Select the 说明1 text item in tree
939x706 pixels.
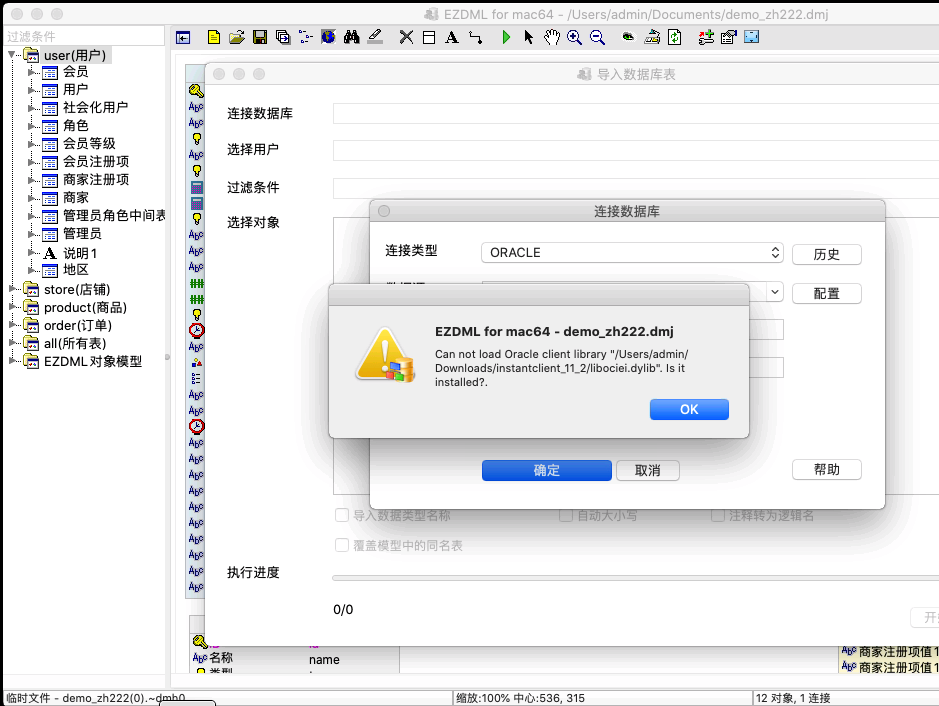[80, 253]
